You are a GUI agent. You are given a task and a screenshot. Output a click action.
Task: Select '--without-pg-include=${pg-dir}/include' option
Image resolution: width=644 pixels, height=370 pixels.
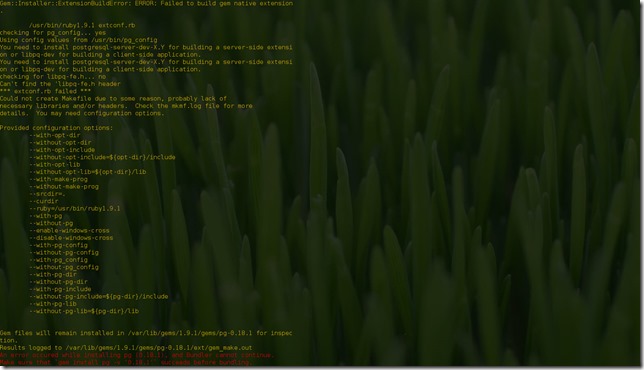(x=99, y=297)
